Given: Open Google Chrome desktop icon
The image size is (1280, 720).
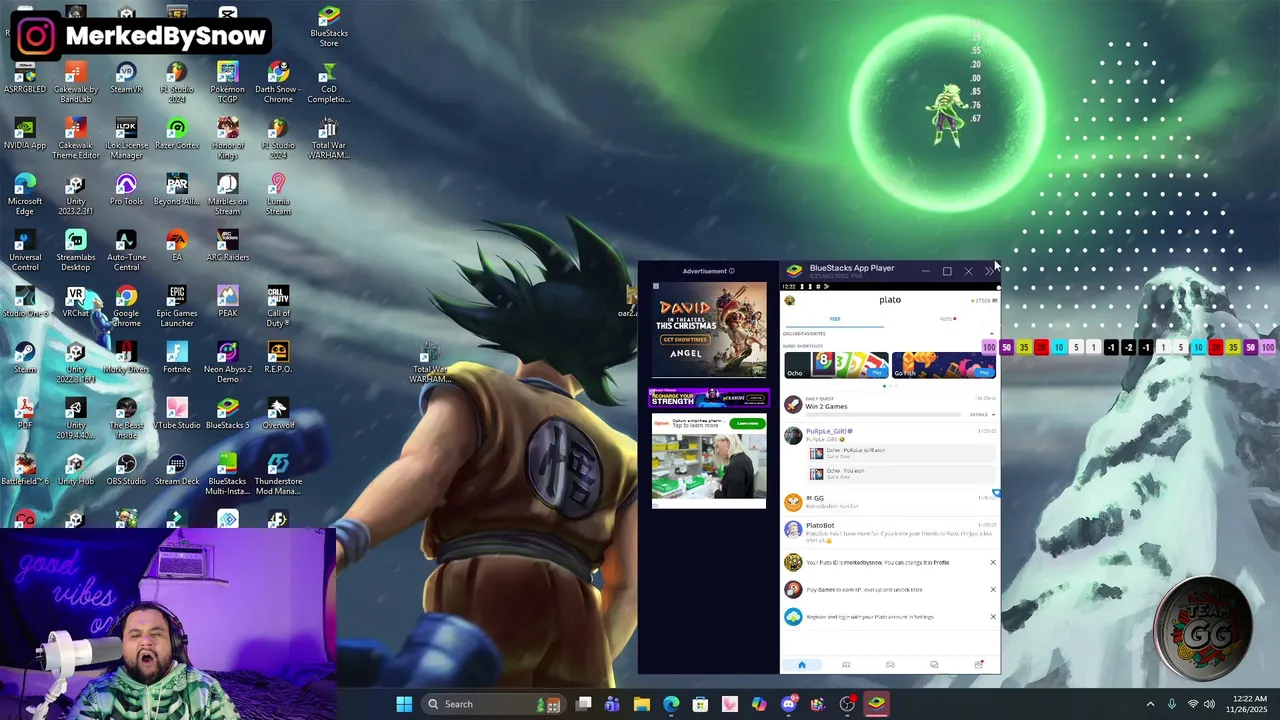Looking at the screenshot, I should click(126, 307).
